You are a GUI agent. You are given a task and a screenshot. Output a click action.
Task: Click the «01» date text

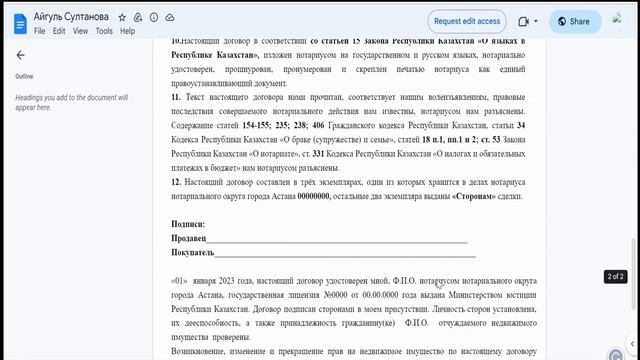(179, 281)
